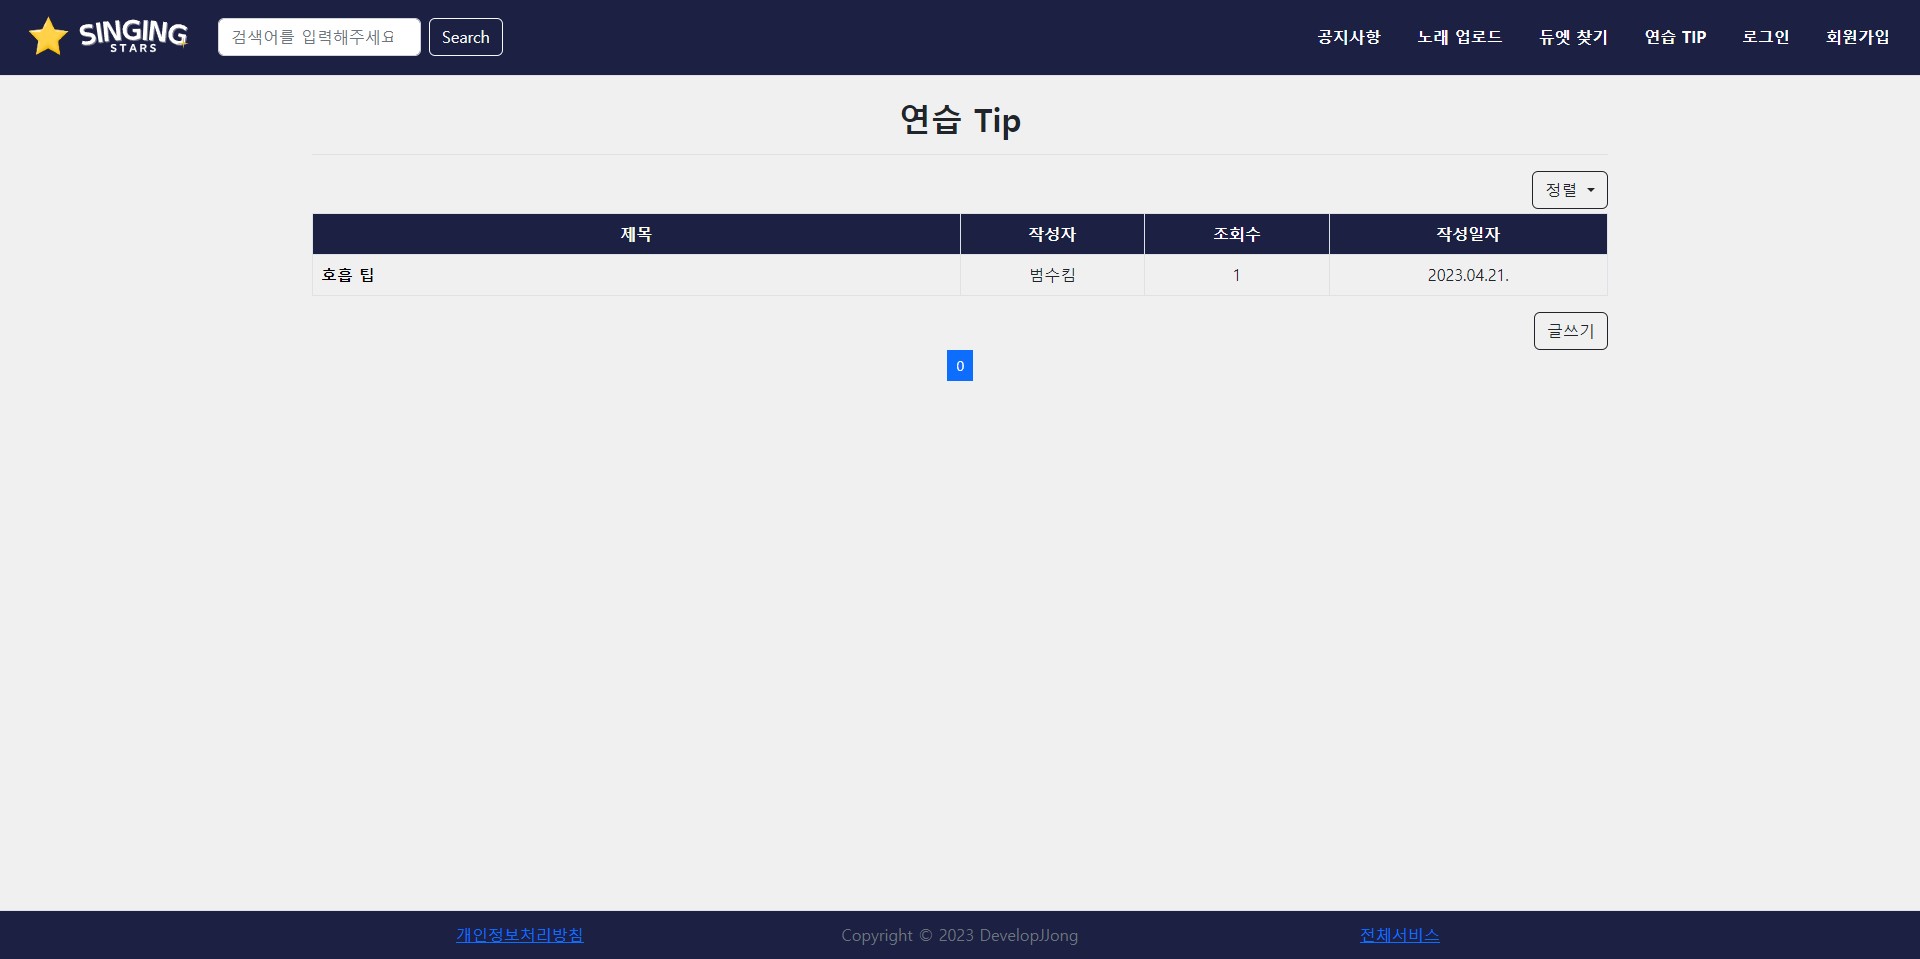Image resolution: width=1920 pixels, height=959 pixels.
Task: Click the 전체서비스 footer link
Action: coord(1398,935)
